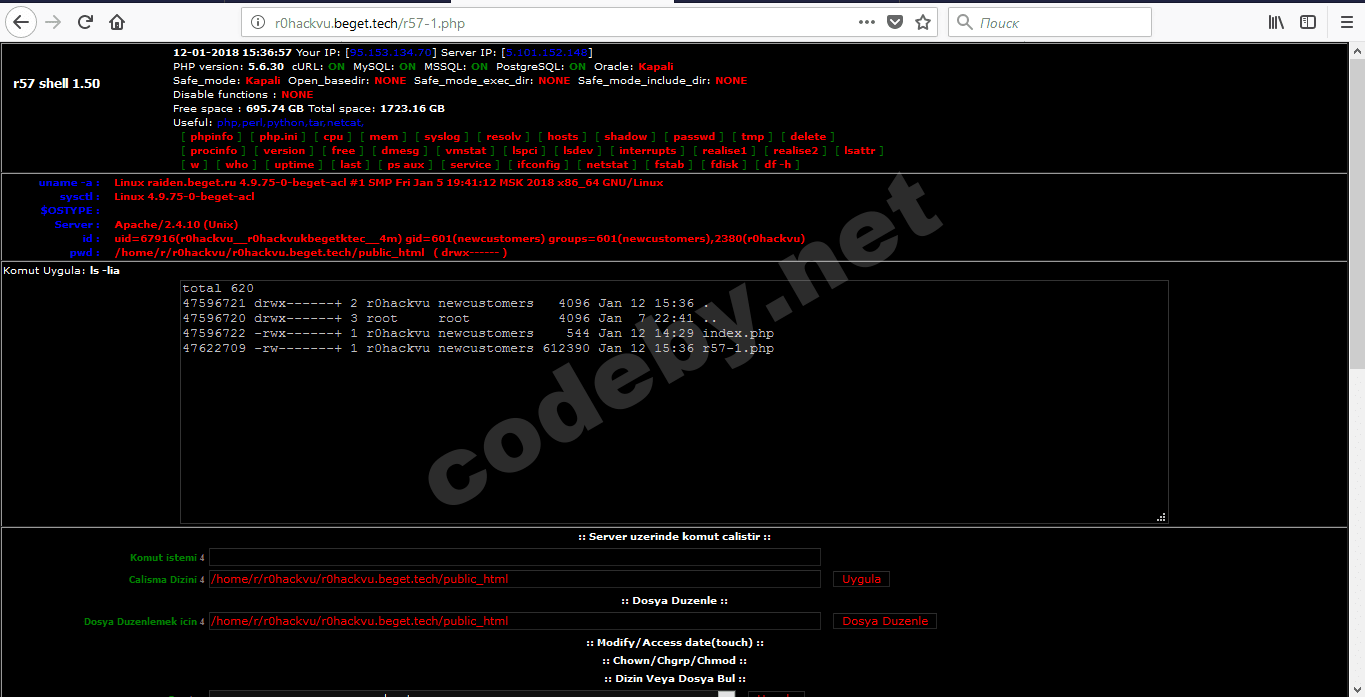Click the lsattr link

coord(860,150)
